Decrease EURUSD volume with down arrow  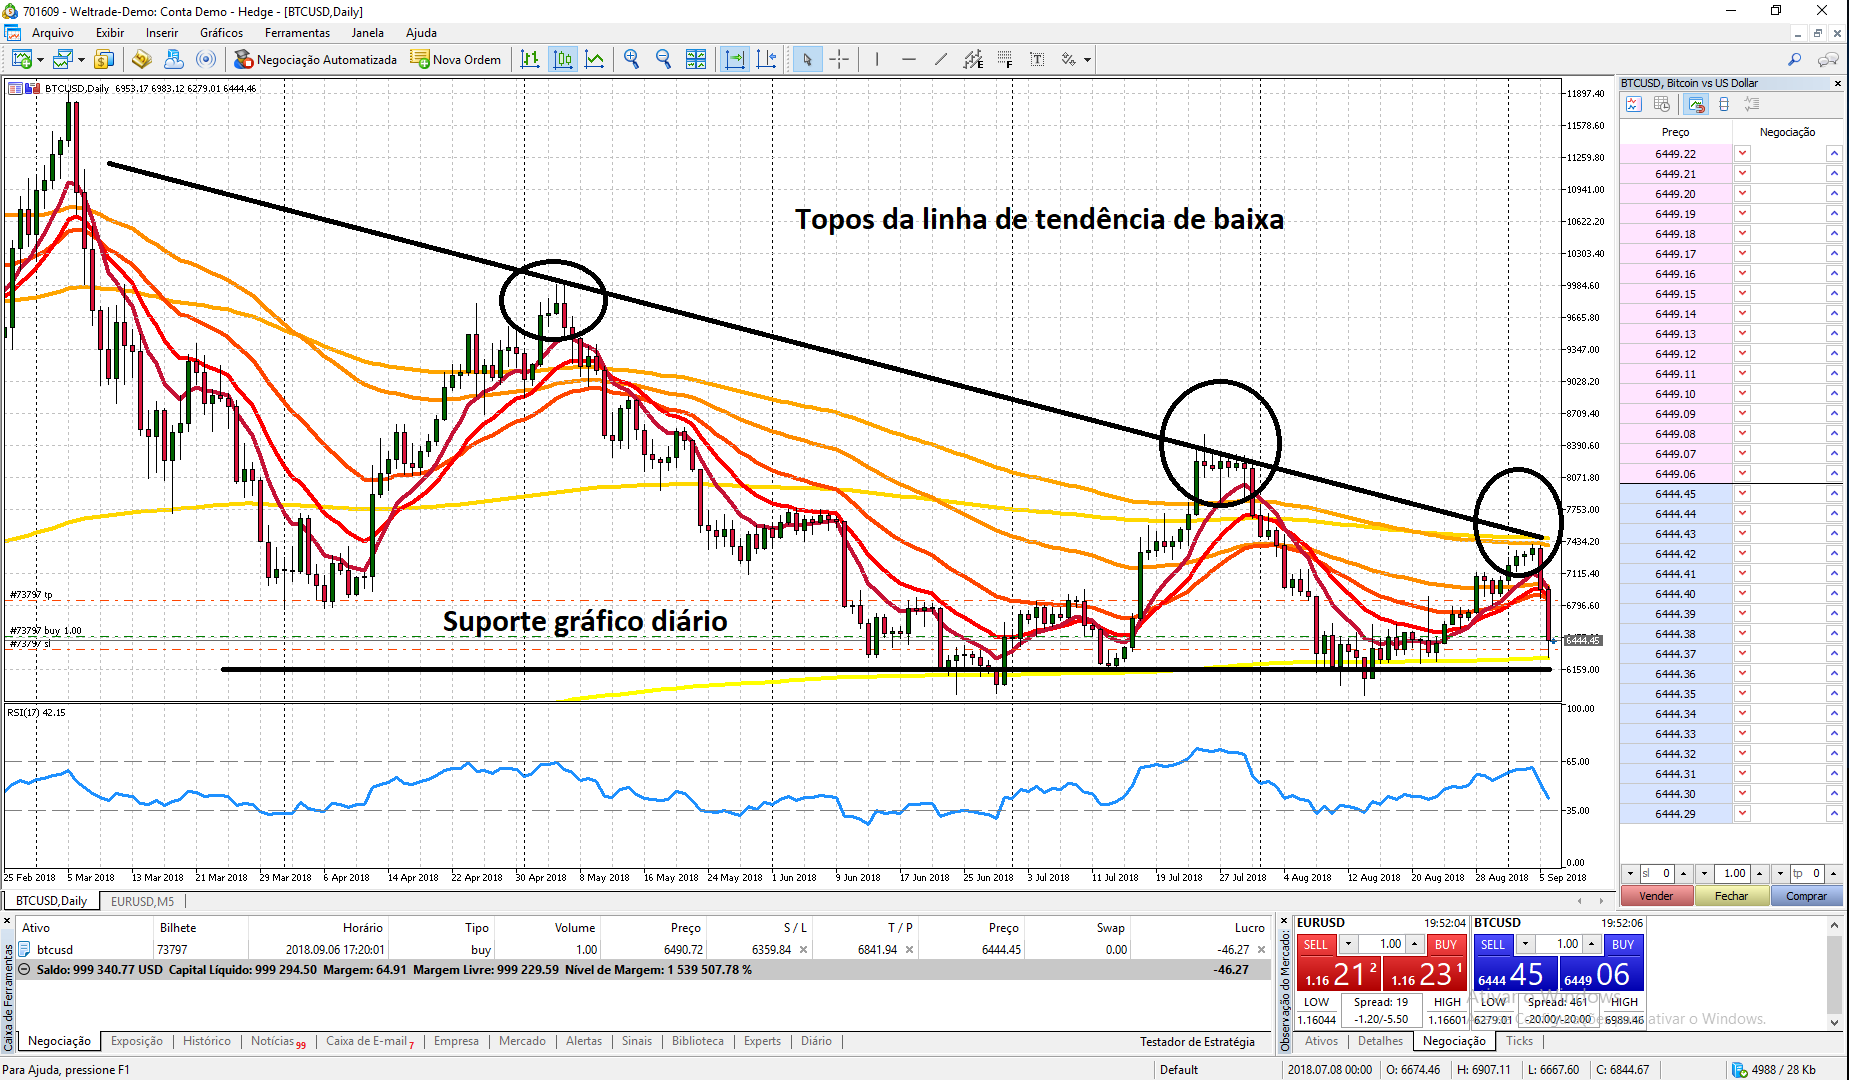[1348, 944]
